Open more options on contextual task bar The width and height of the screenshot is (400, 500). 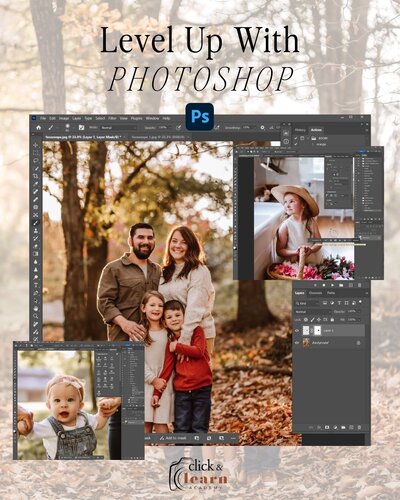pos(233,438)
